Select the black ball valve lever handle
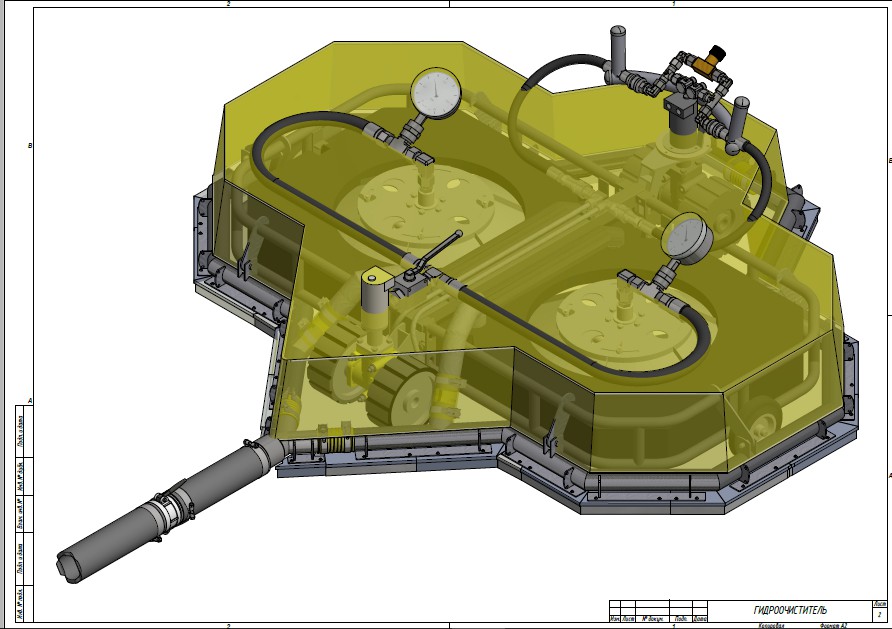Viewport: 892px width, 629px height. pyautogui.click(x=440, y=250)
